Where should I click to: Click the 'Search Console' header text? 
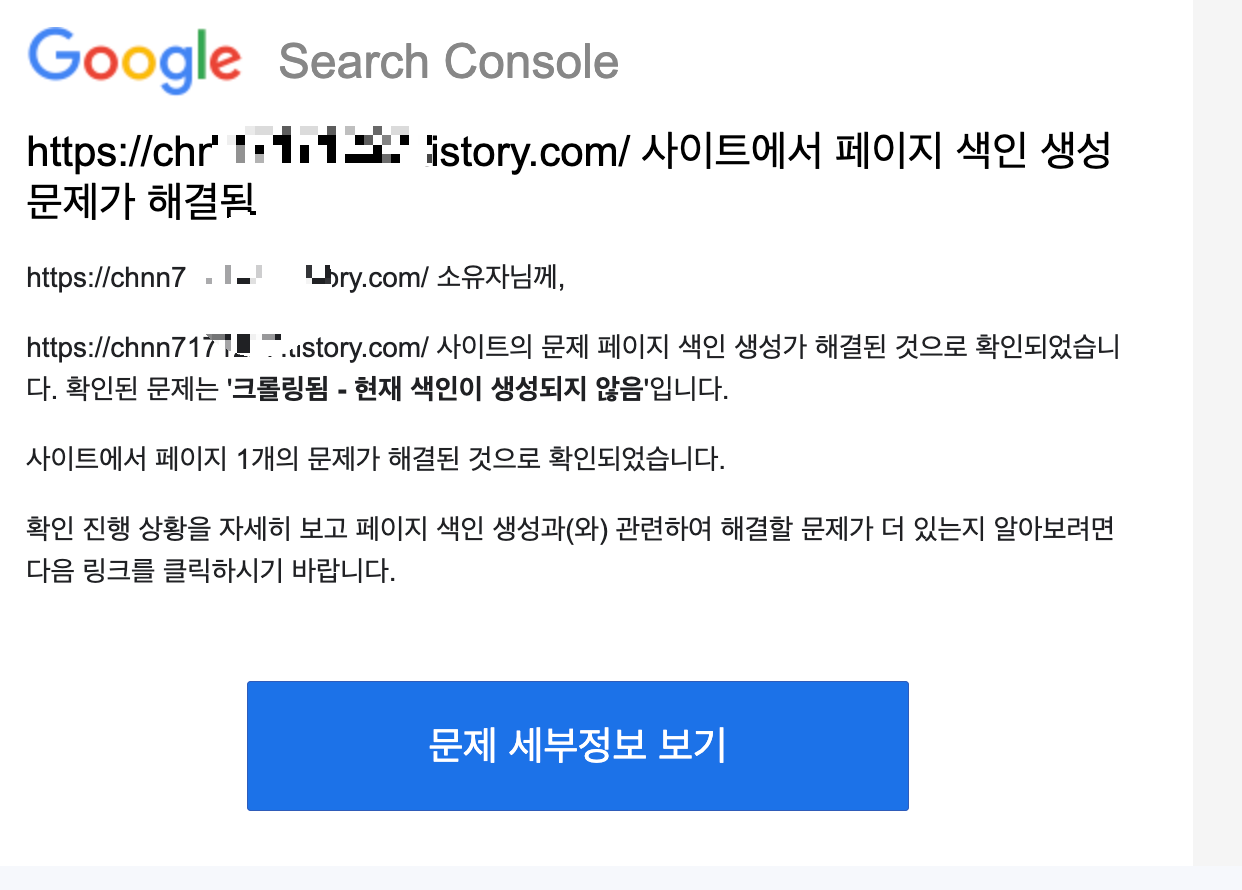tap(449, 62)
